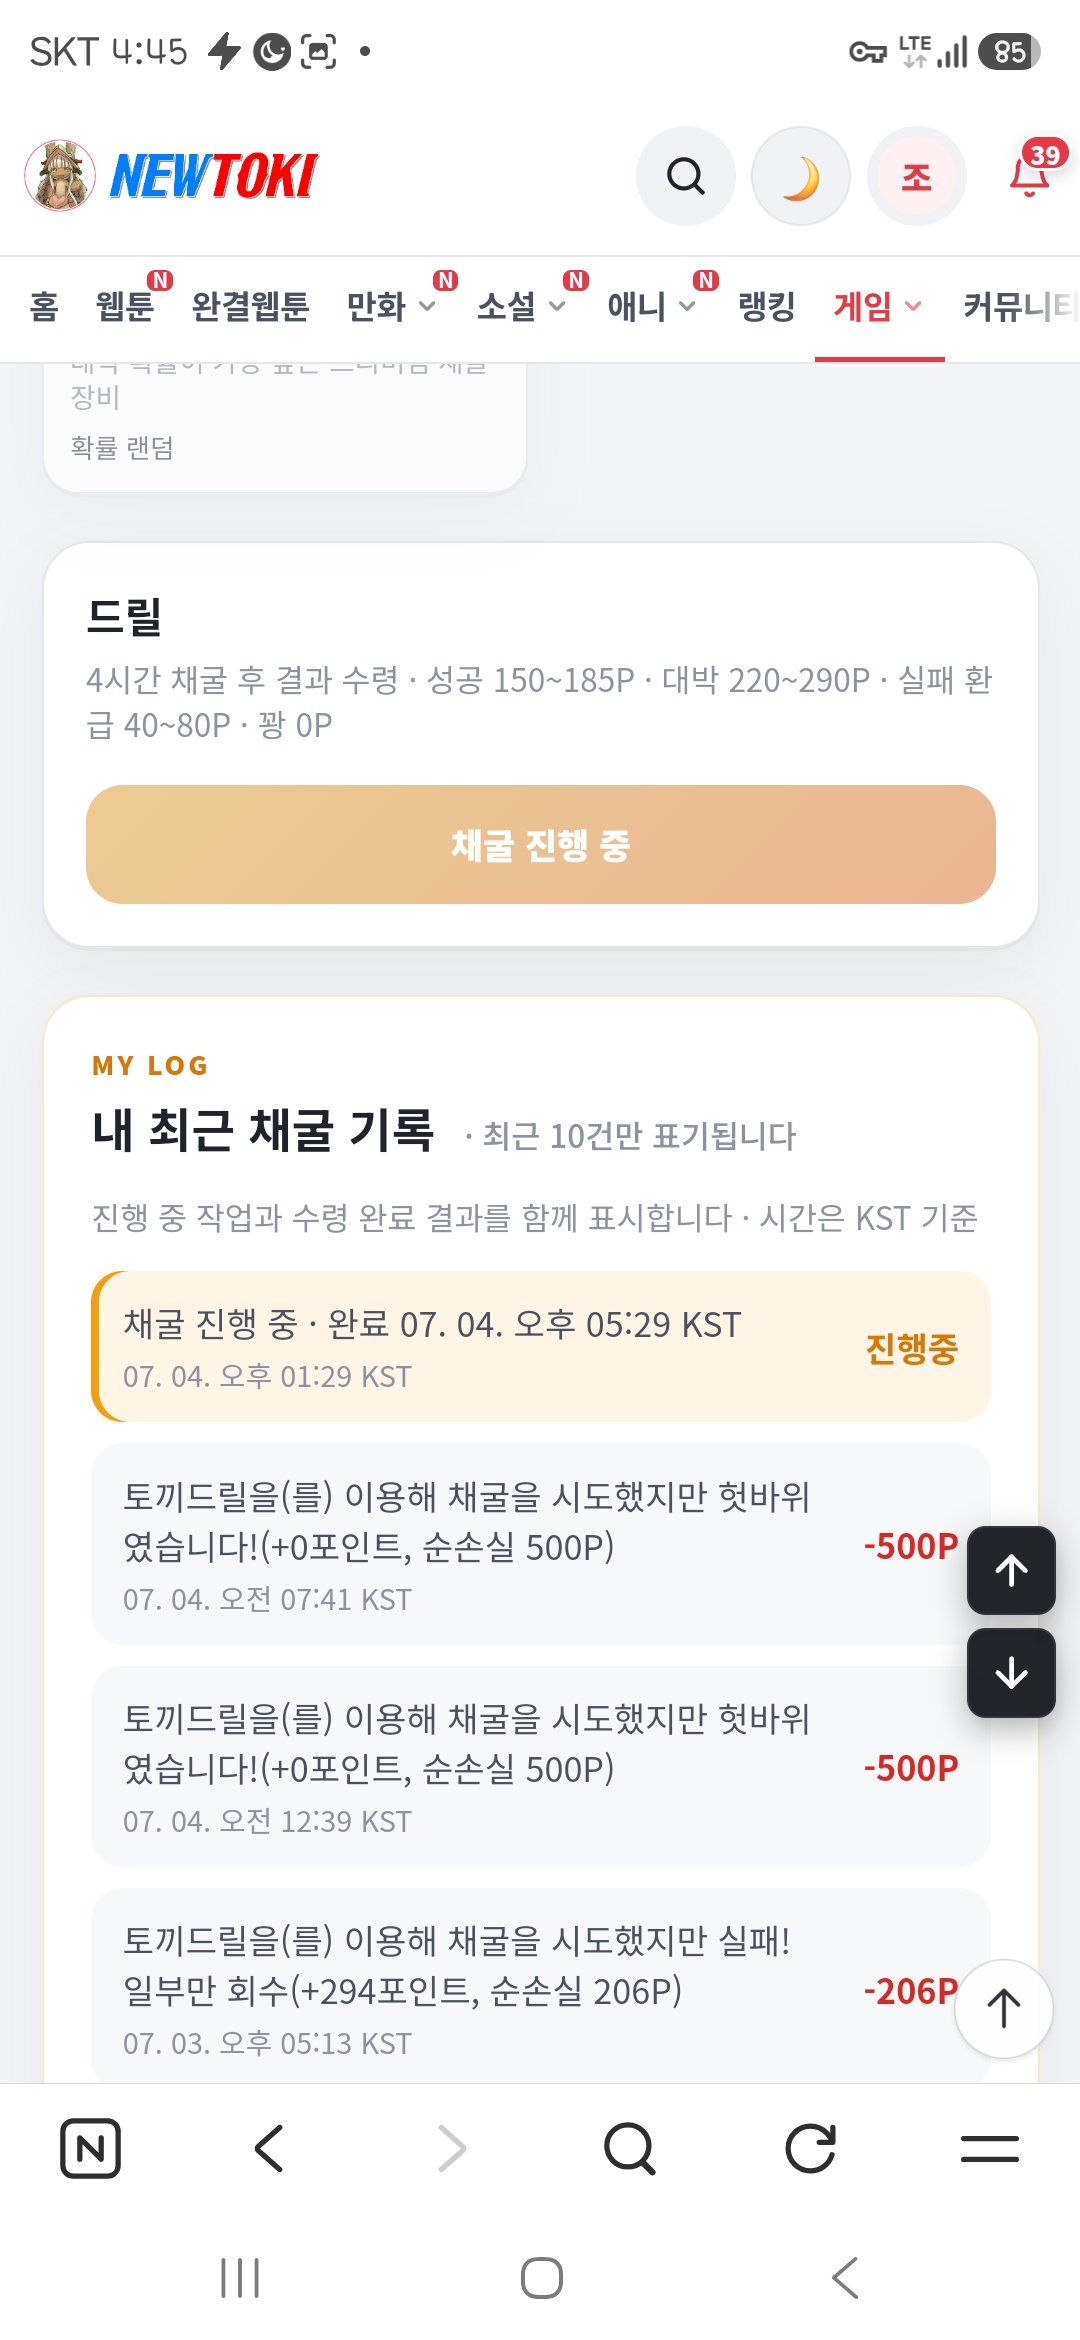Open the profile avatar labeled 조
Image resolution: width=1080 pixels, height=2340 pixels.
[x=917, y=176]
